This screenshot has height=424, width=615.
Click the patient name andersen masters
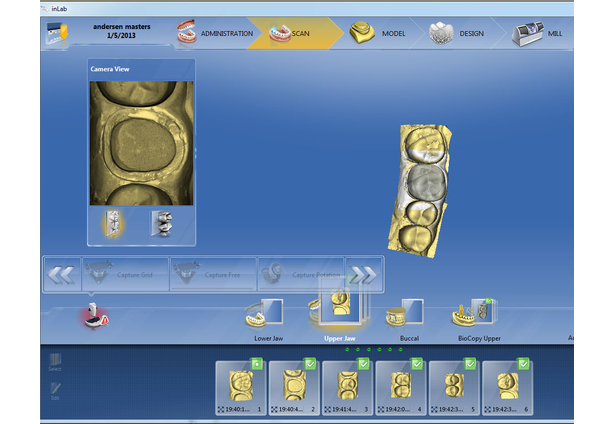coord(122,27)
